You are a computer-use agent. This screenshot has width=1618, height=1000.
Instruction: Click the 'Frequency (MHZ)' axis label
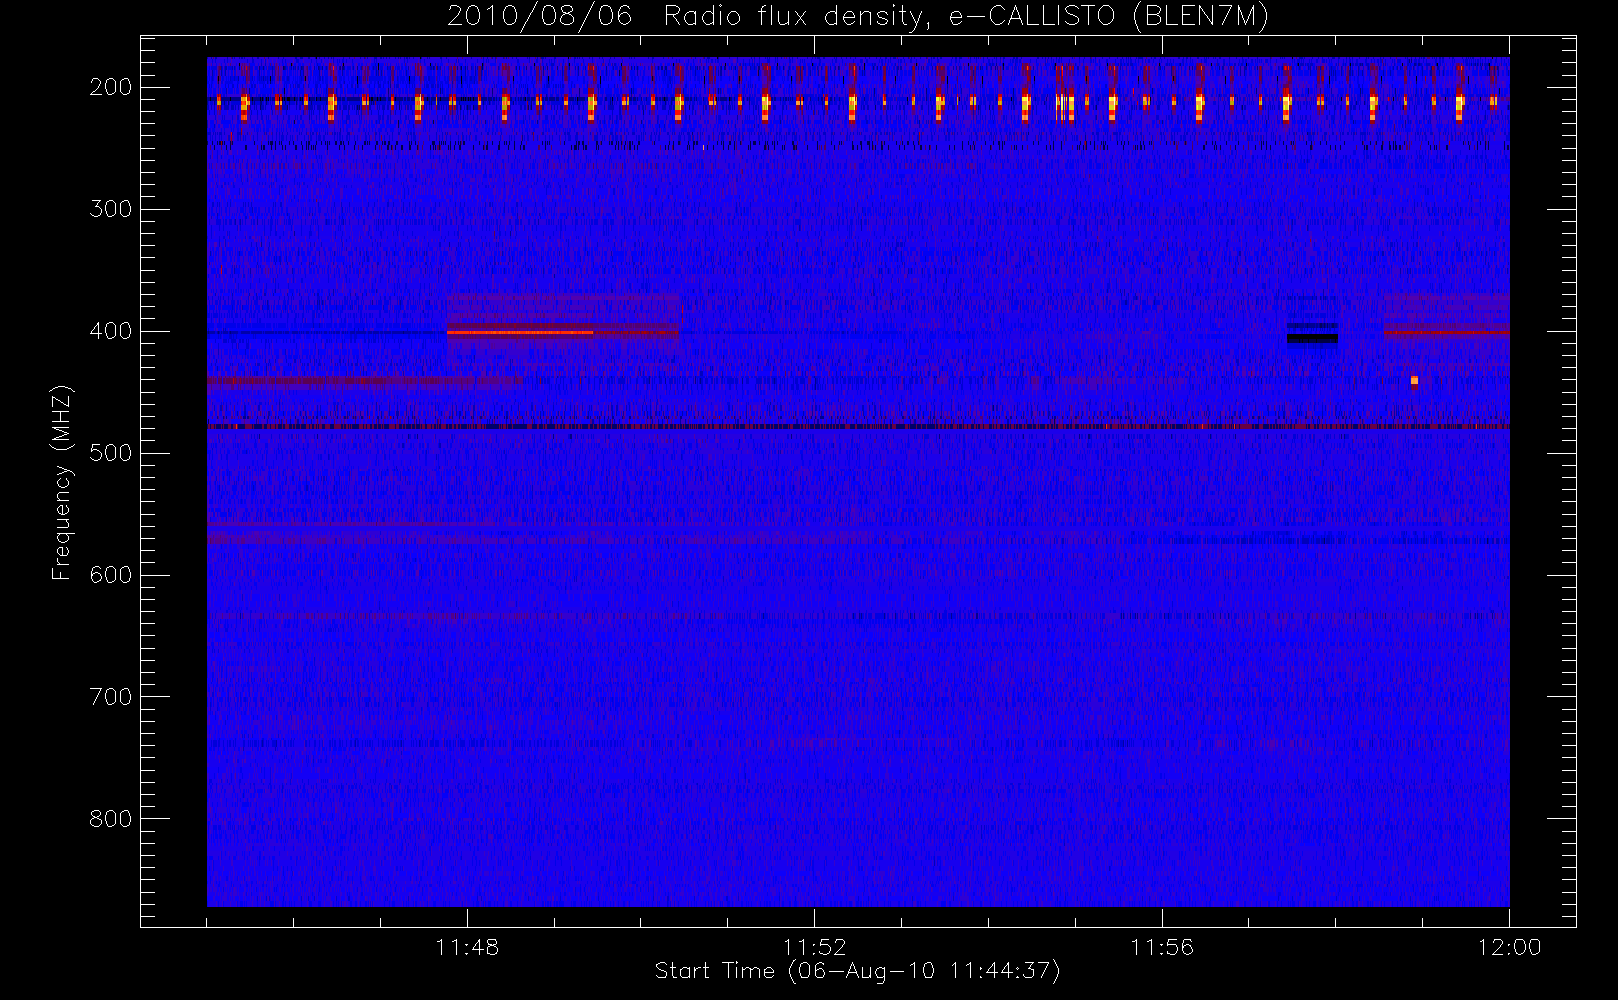[x=62, y=482]
